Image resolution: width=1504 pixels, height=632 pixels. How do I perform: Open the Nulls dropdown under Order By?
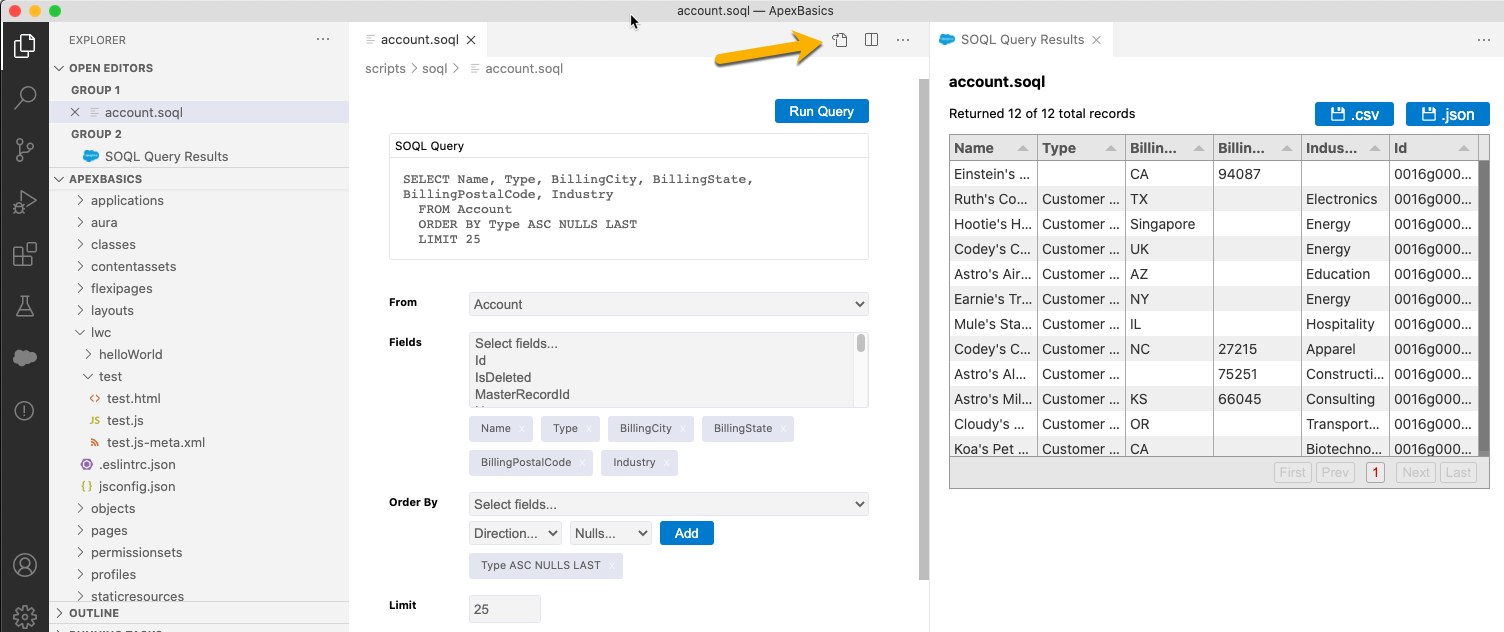610,533
